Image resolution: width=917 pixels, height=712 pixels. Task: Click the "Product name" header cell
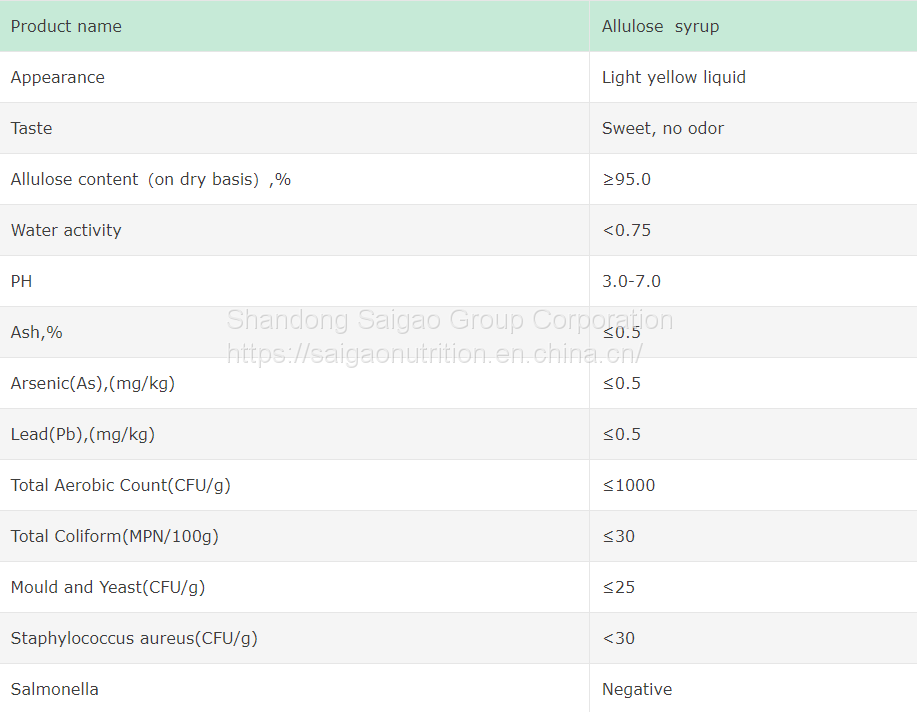pos(66,27)
